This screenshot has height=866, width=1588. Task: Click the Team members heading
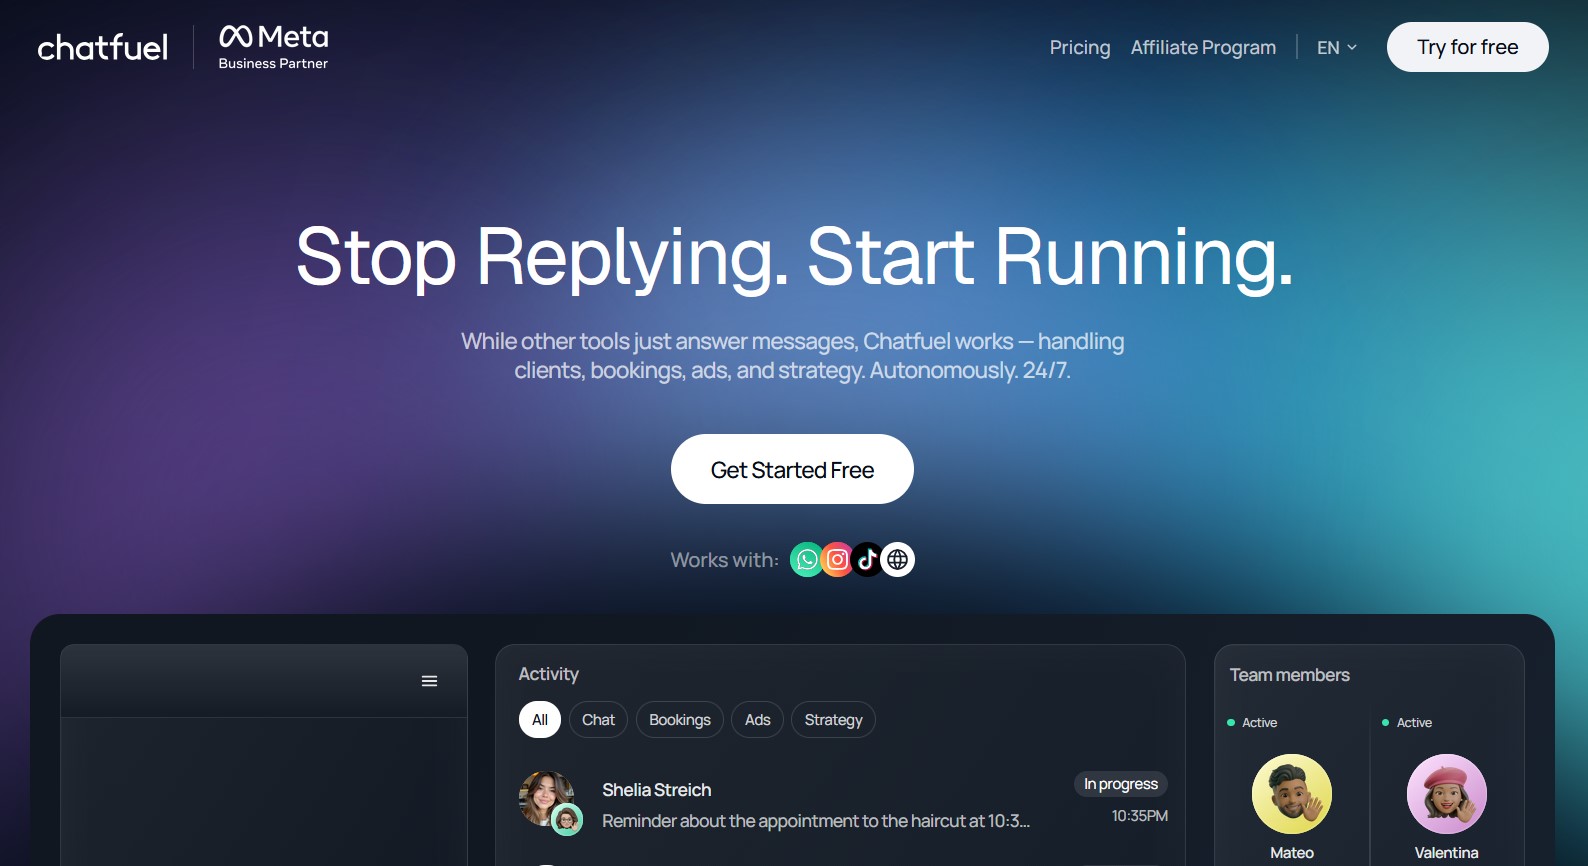coord(1290,675)
